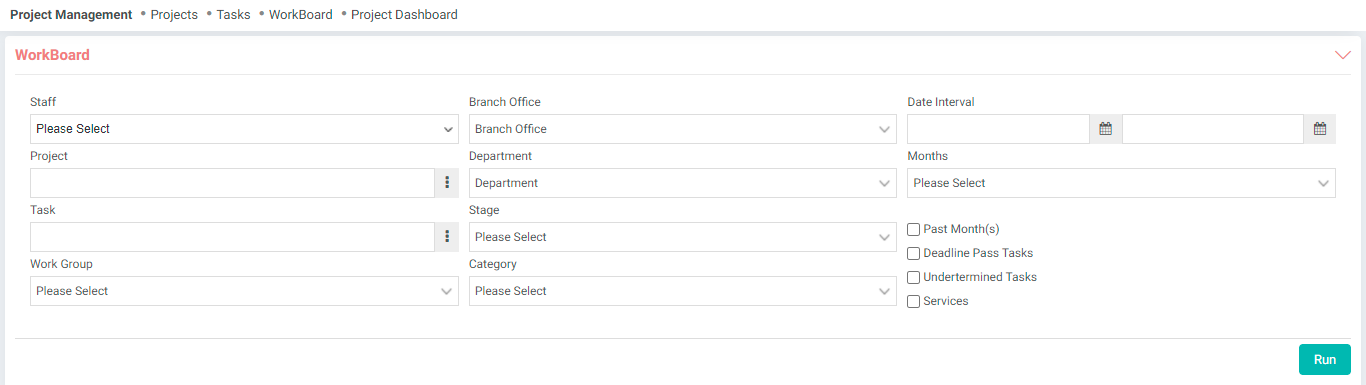Open the Work Group dropdown
Viewport: 1366px width, 385px height.
(x=244, y=291)
